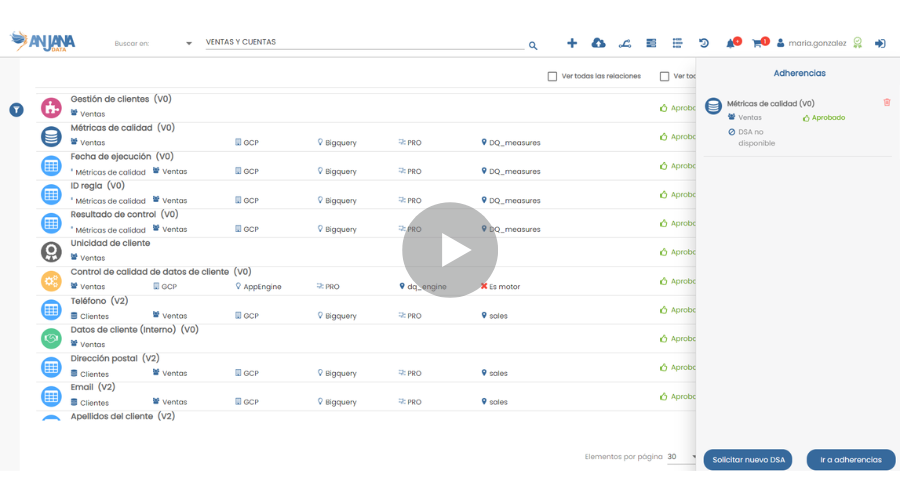The height and width of the screenshot is (500, 900).
Task: Click the 'Solicitar nuevo DSA' button
Action: coord(747,460)
